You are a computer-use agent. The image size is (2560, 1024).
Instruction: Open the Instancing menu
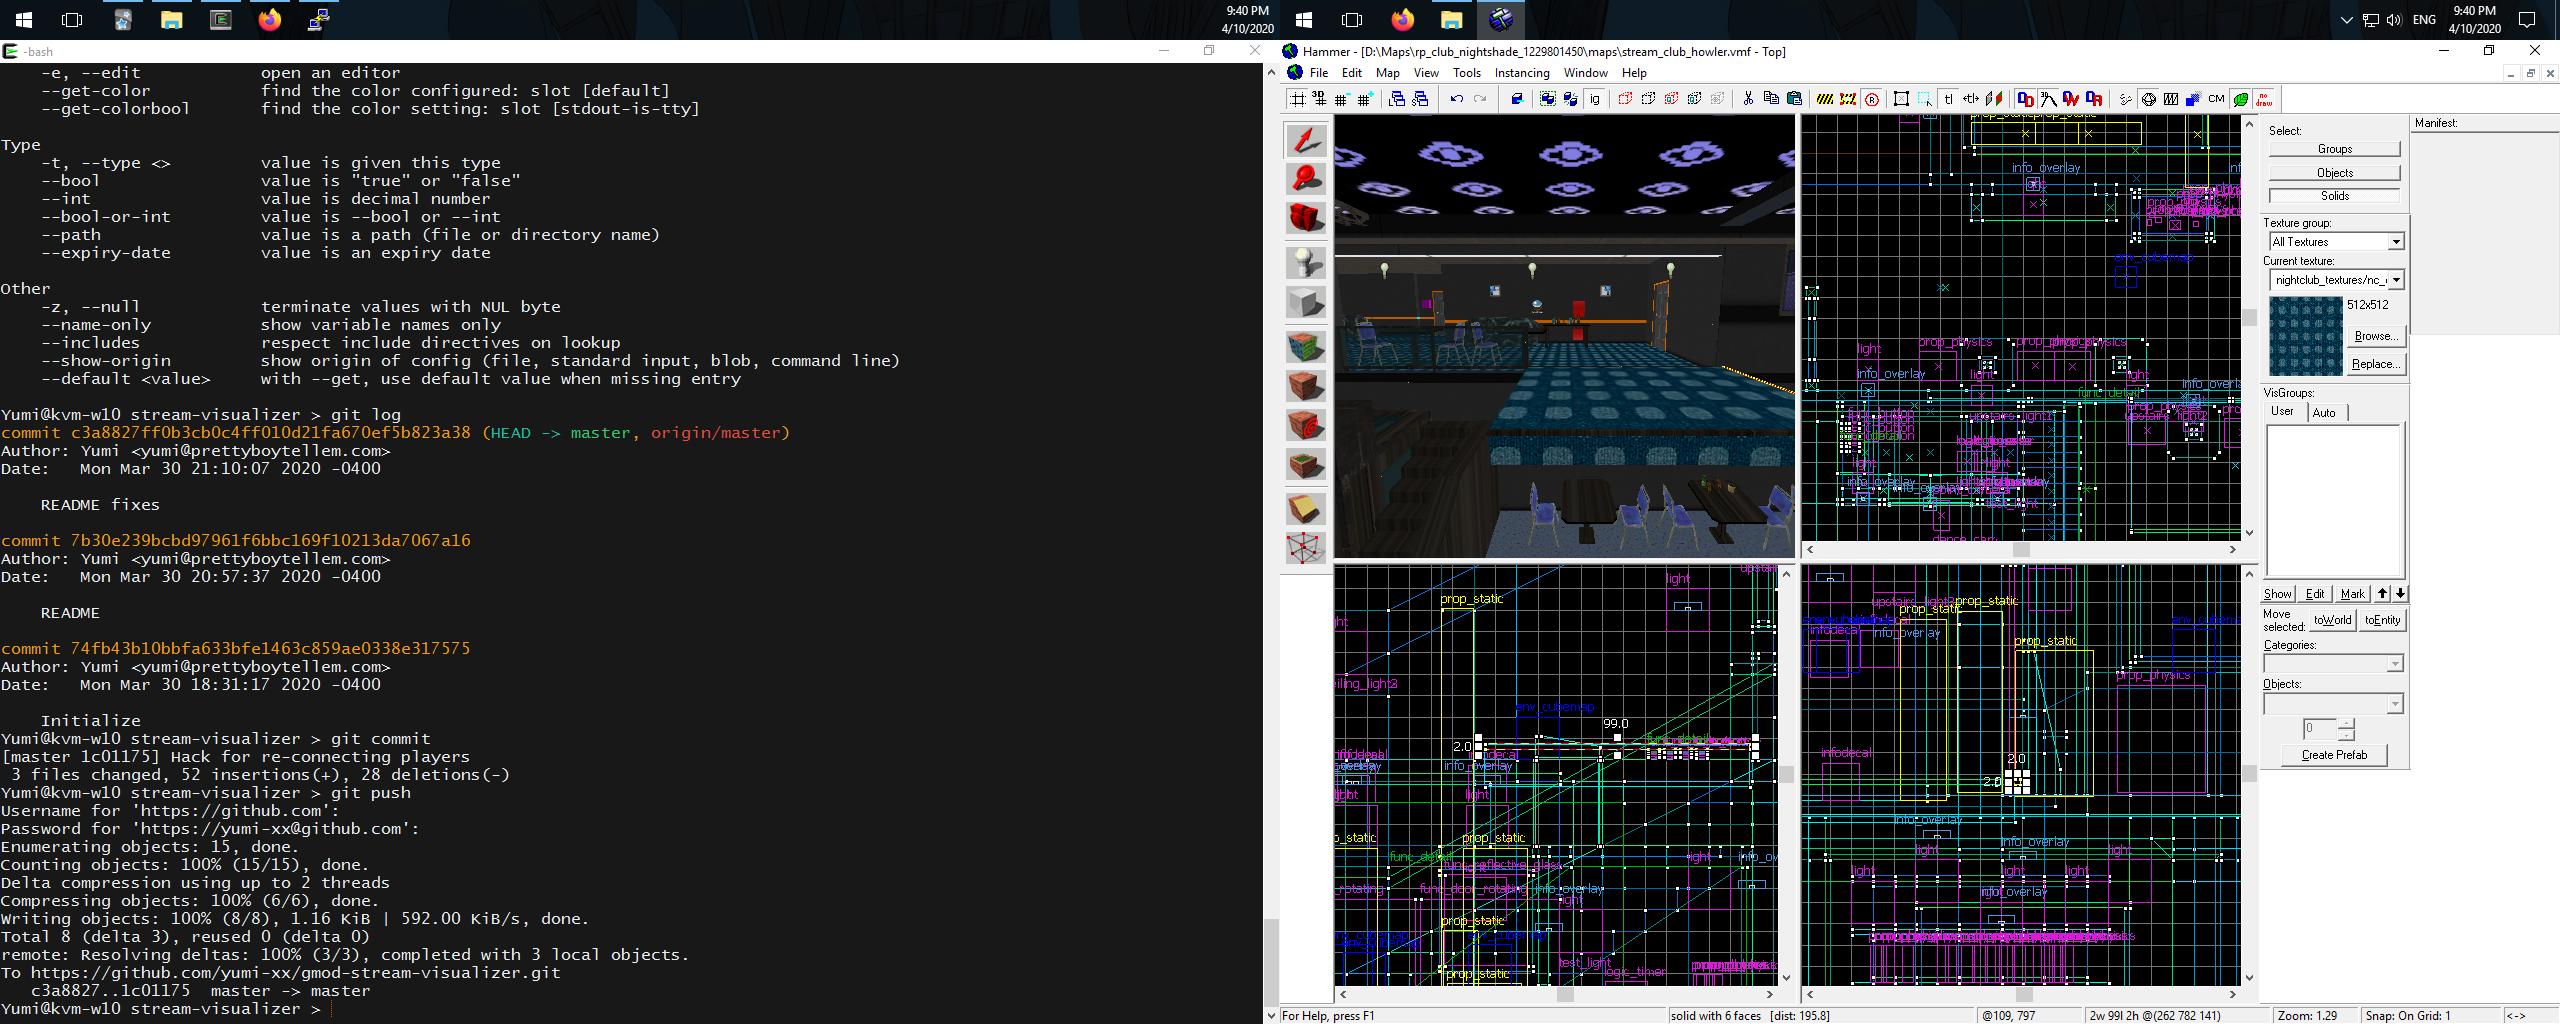[1521, 73]
